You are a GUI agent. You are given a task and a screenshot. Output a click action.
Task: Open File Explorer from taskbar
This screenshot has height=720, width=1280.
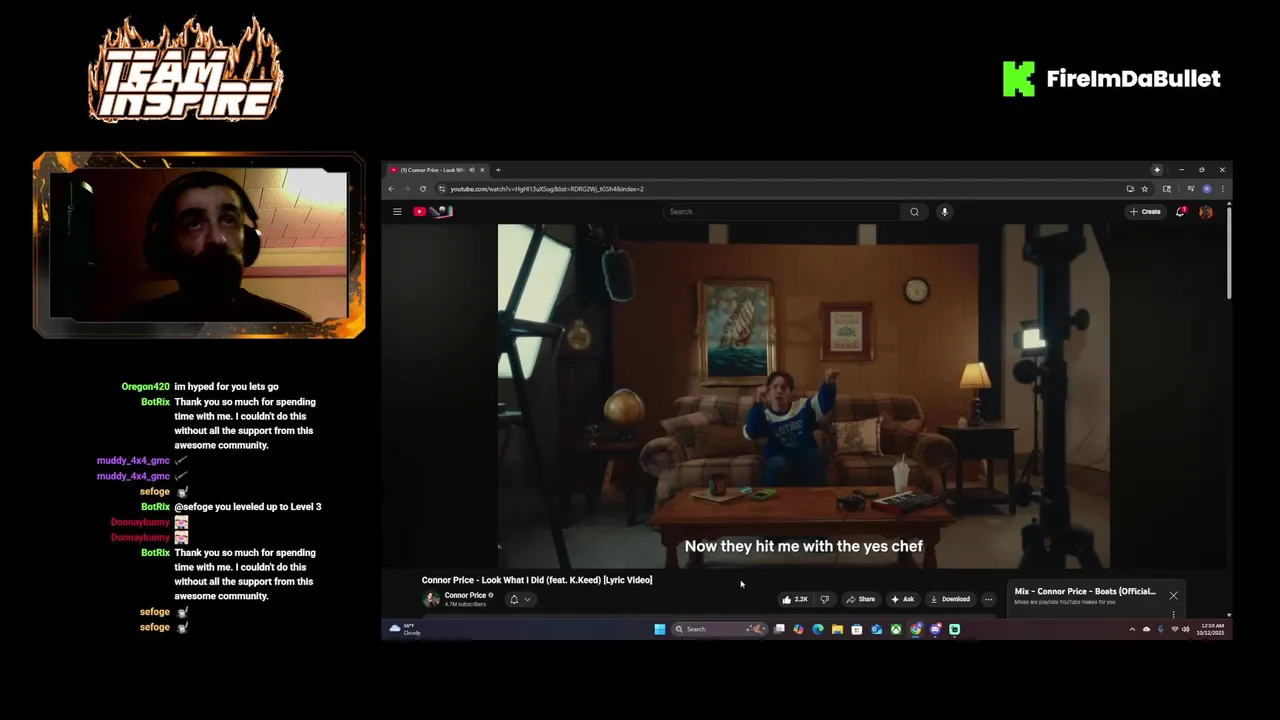pos(837,629)
